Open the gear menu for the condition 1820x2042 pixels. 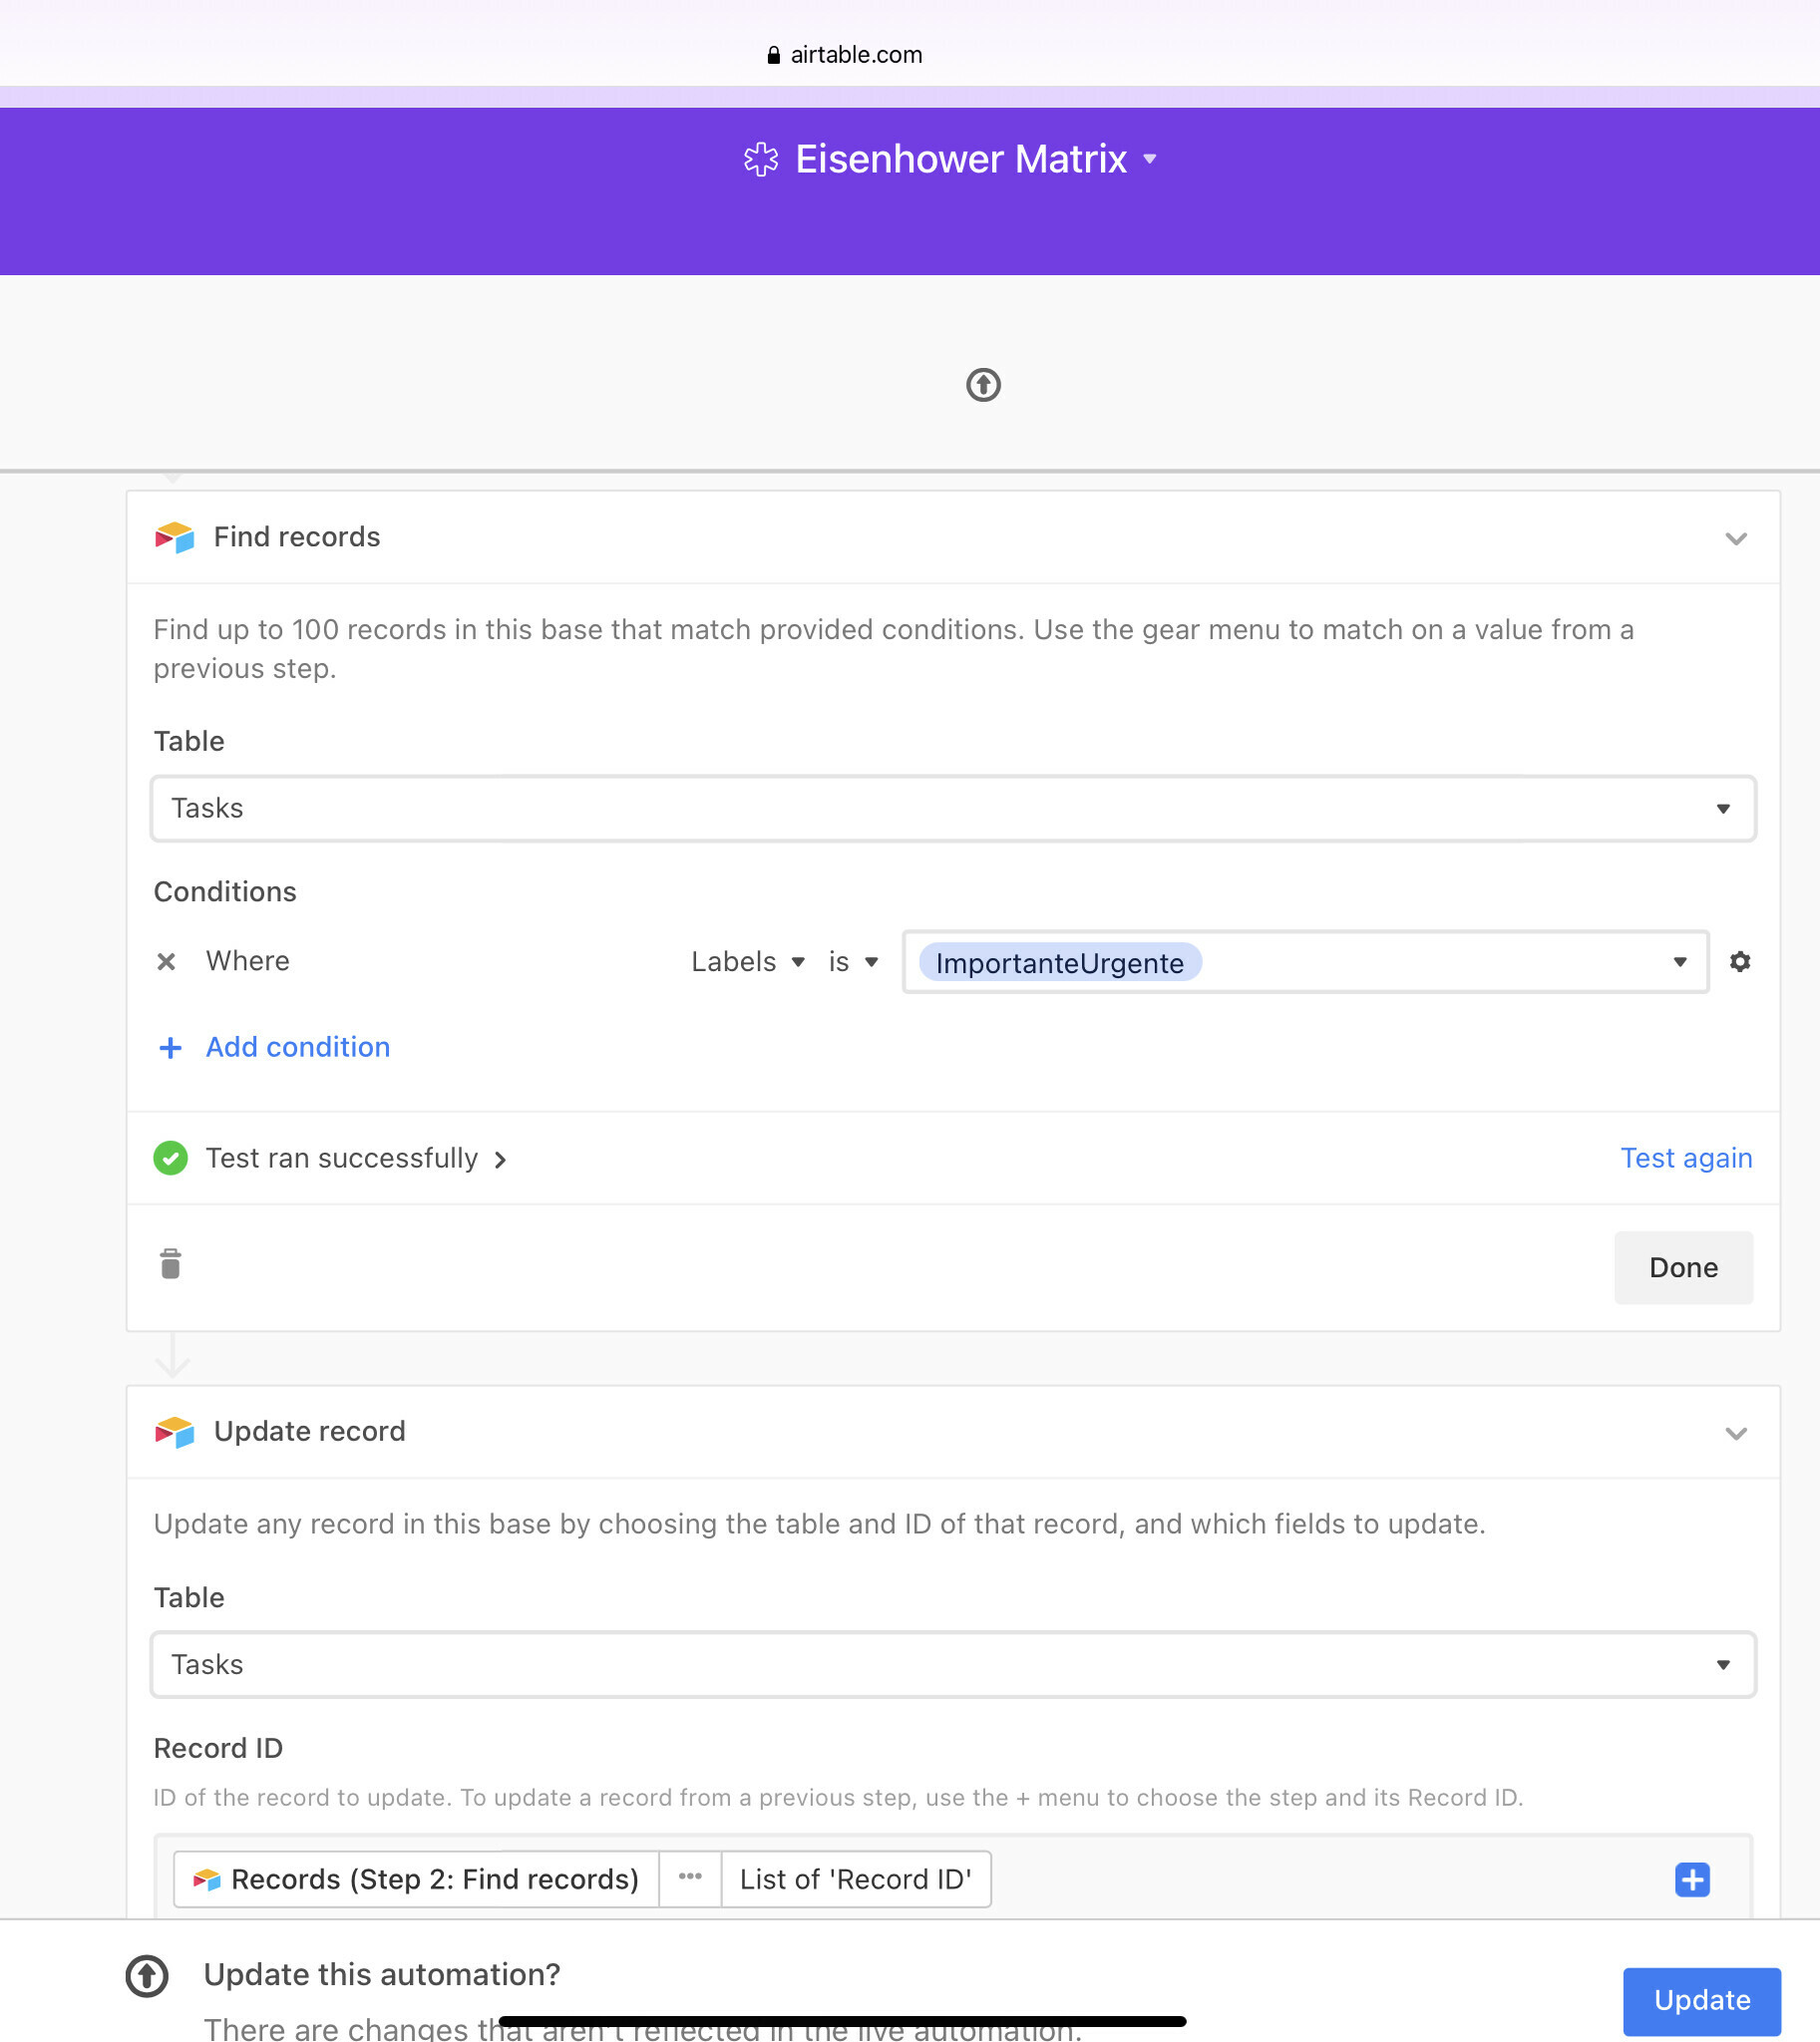point(1740,962)
